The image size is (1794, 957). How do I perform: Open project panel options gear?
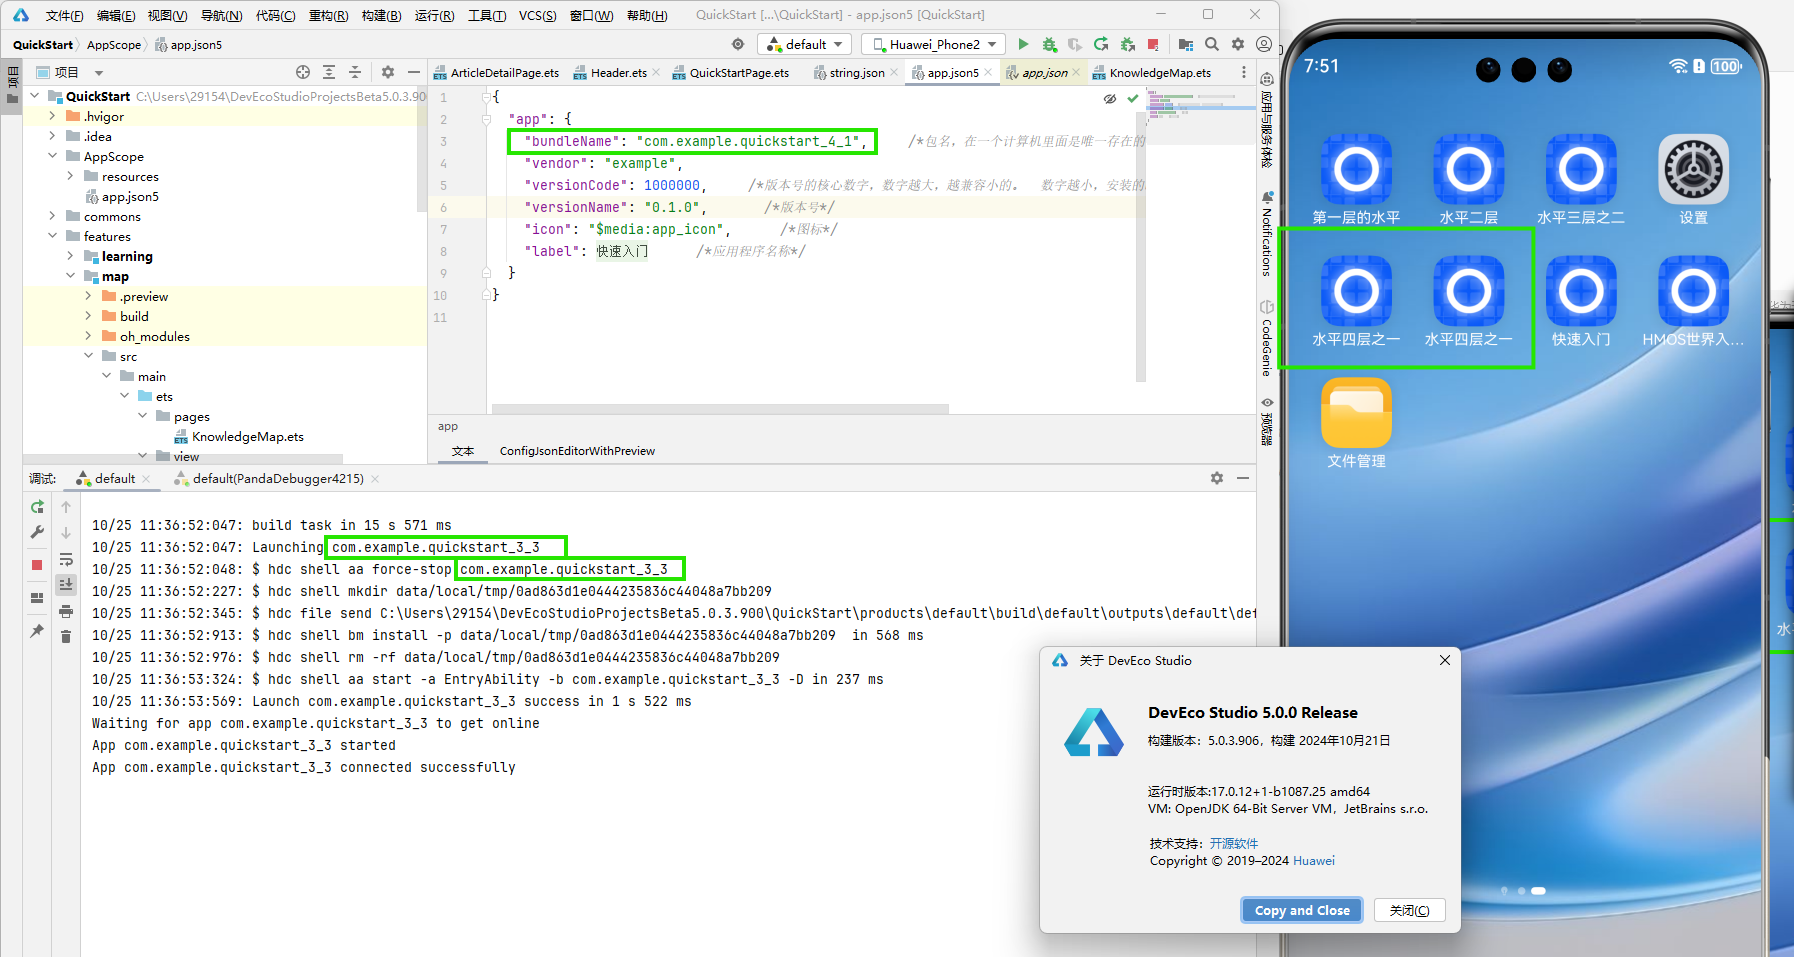(x=388, y=72)
